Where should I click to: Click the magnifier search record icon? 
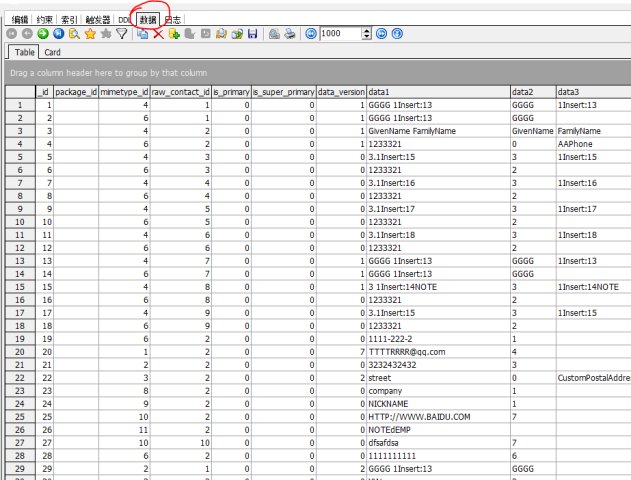point(74,34)
